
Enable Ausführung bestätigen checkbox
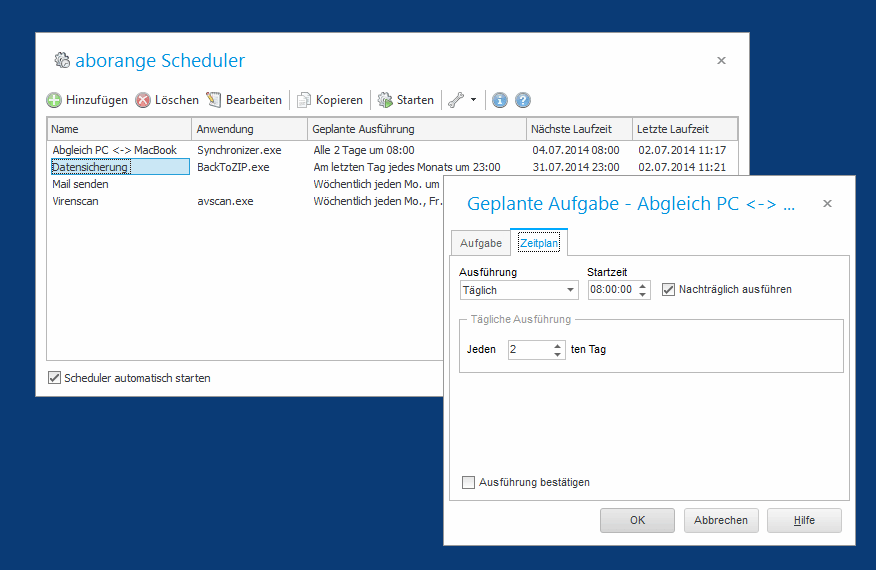[x=468, y=482]
